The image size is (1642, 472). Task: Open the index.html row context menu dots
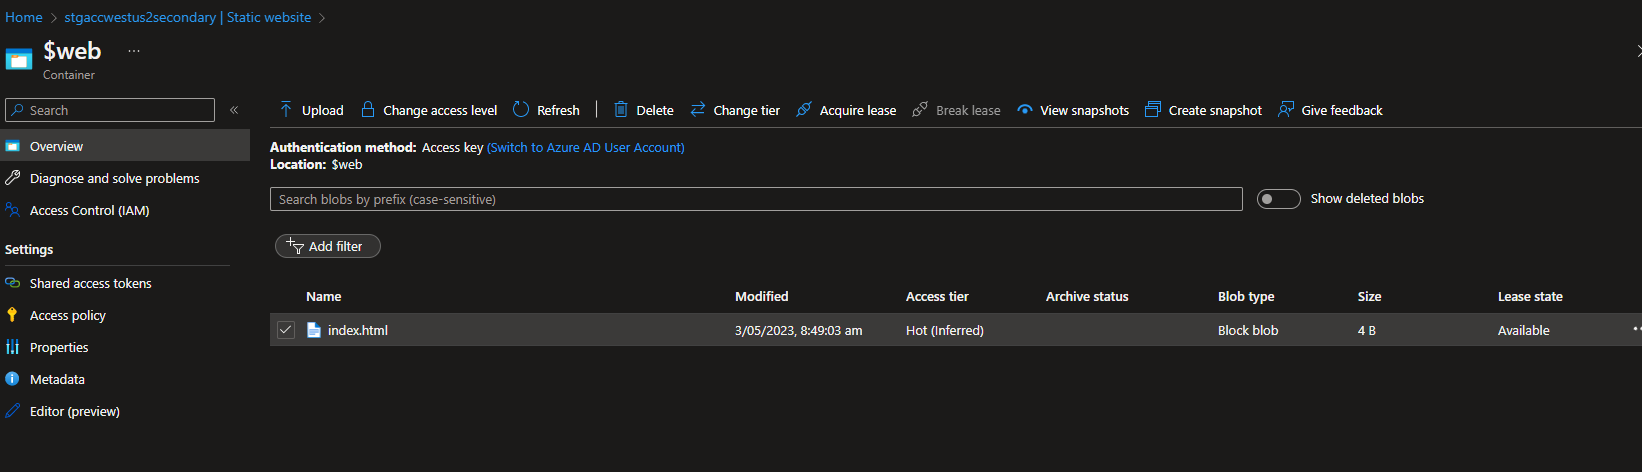(x=1636, y=329)
